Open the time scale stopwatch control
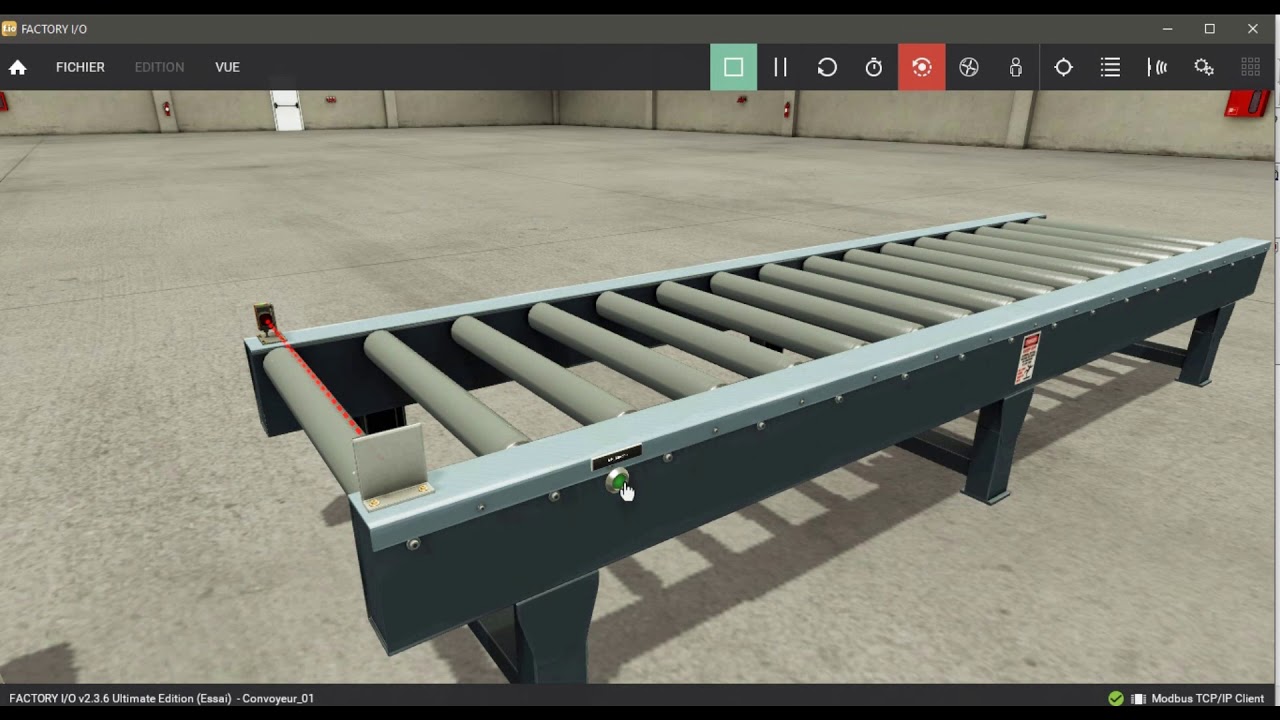Screen dimensions: 1280x720 pyautogui.click(x=874, y=67)
